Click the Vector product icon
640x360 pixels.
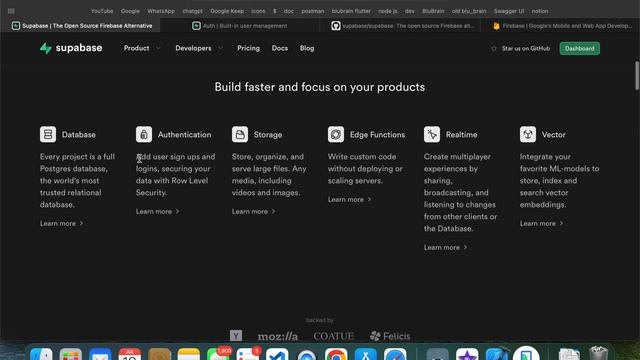coord(527,134)
